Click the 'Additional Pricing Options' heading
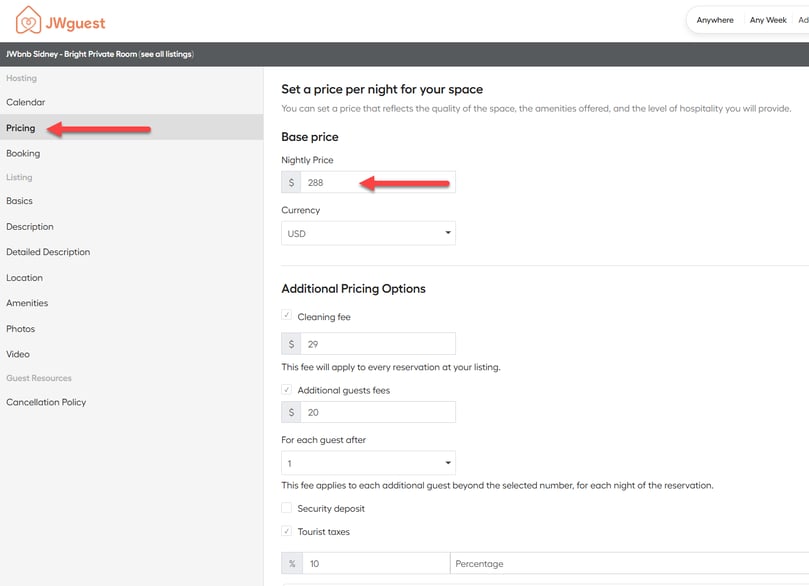This screenshot has width=809, height=586. click(353, 288)
